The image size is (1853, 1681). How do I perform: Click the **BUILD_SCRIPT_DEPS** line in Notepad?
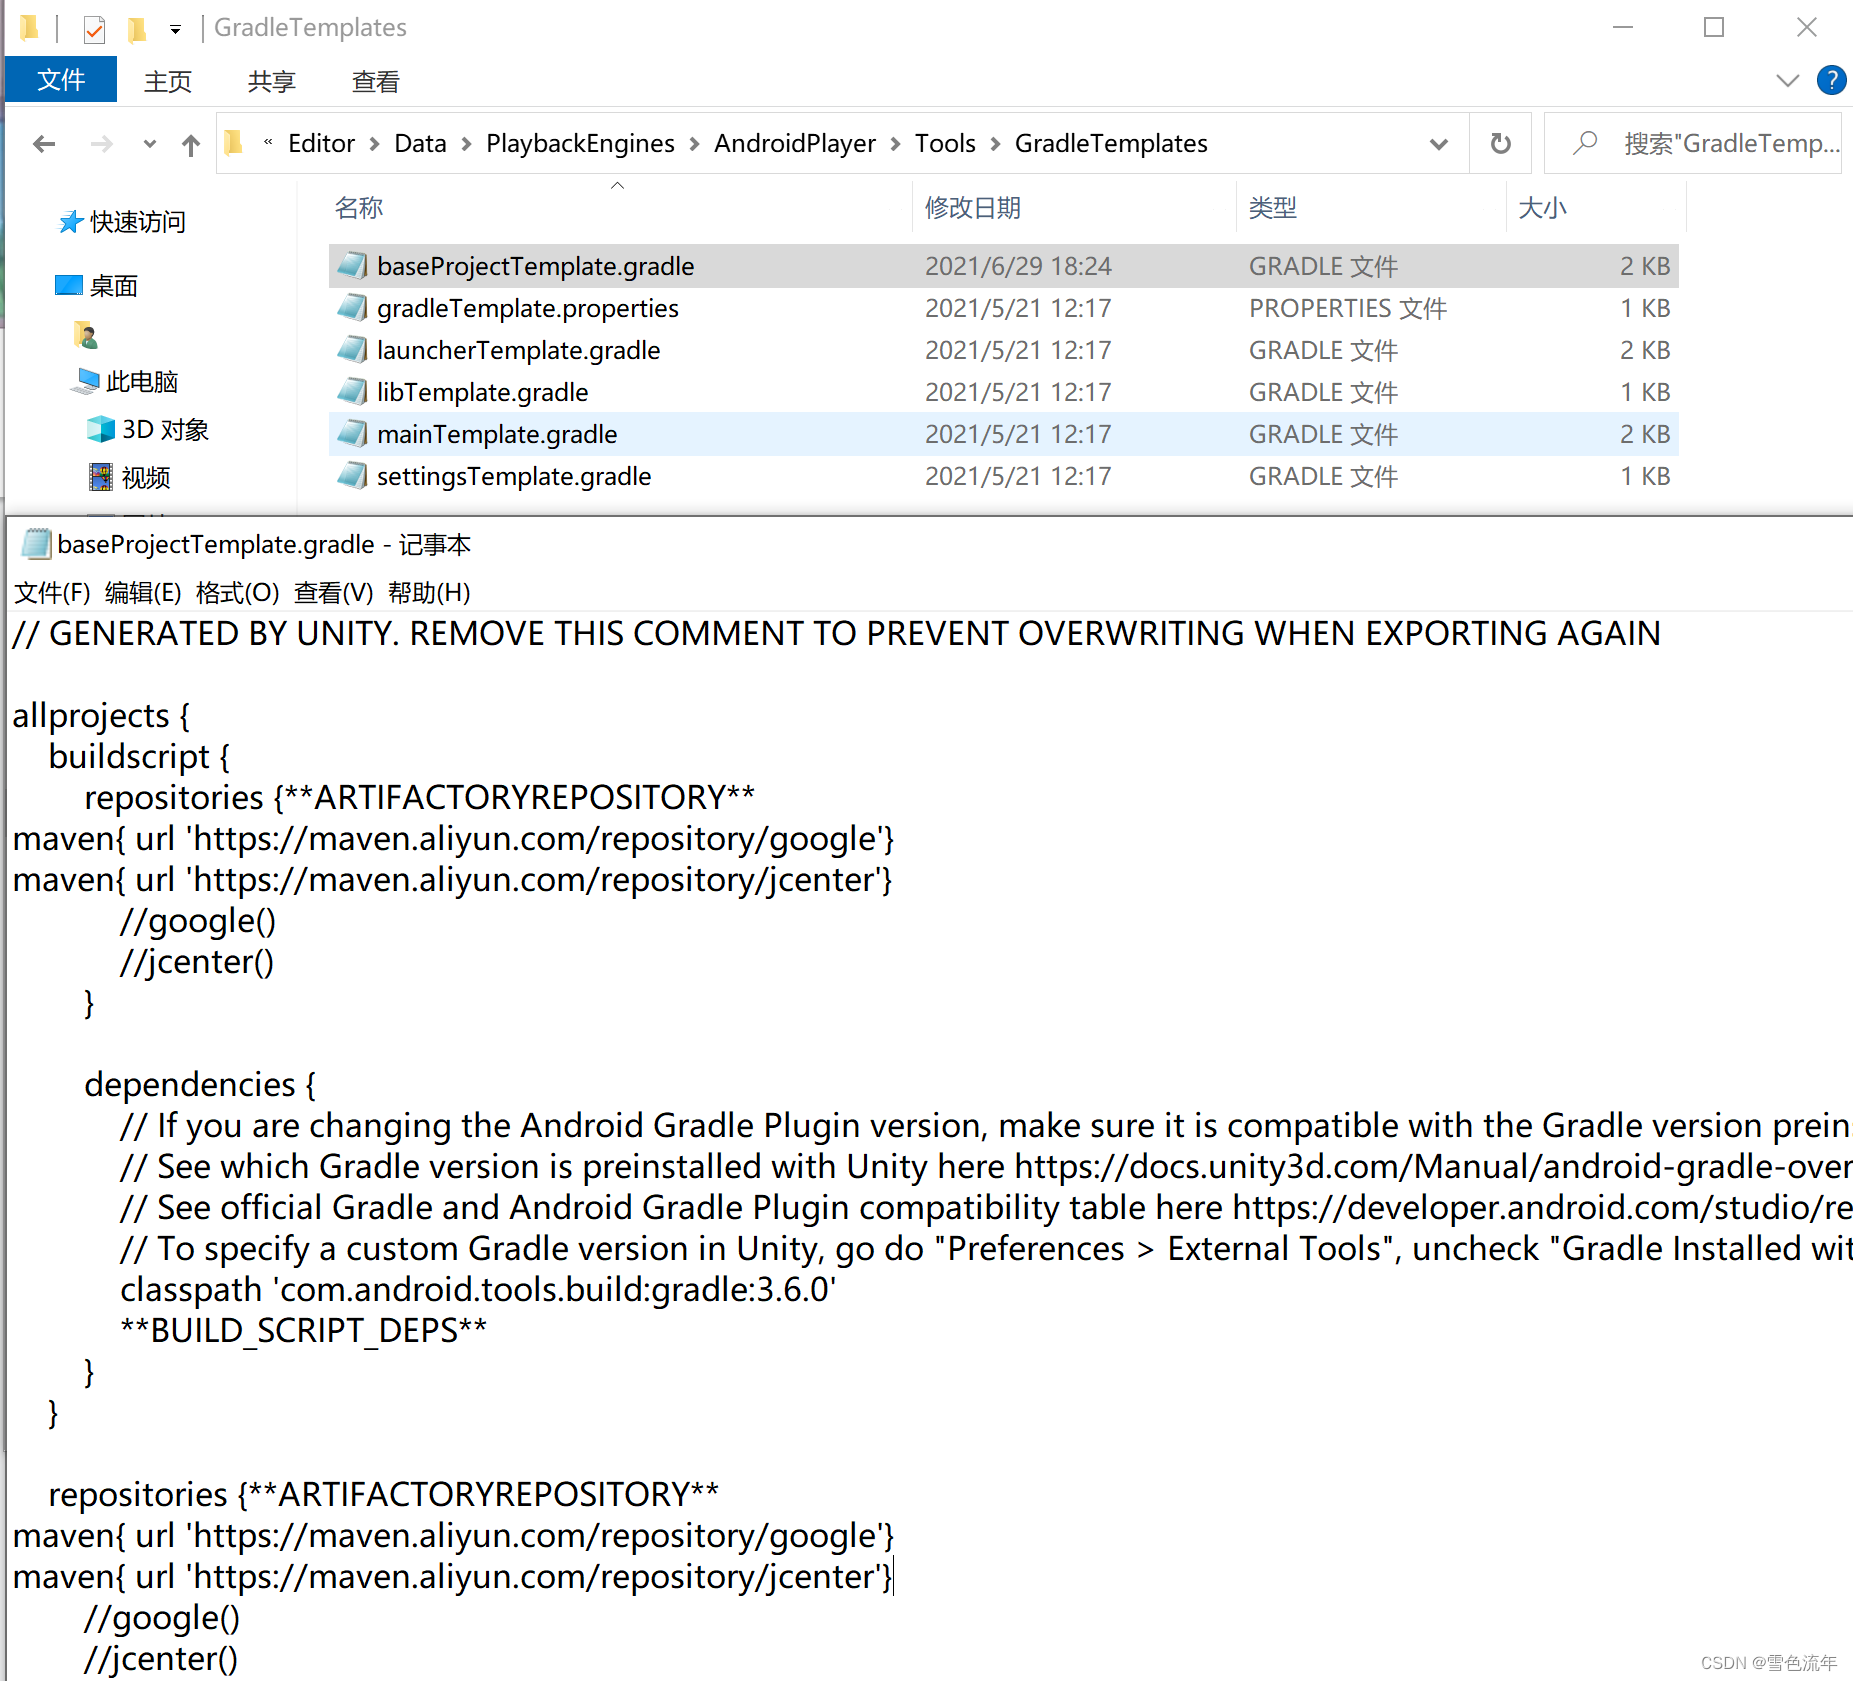303,1331
